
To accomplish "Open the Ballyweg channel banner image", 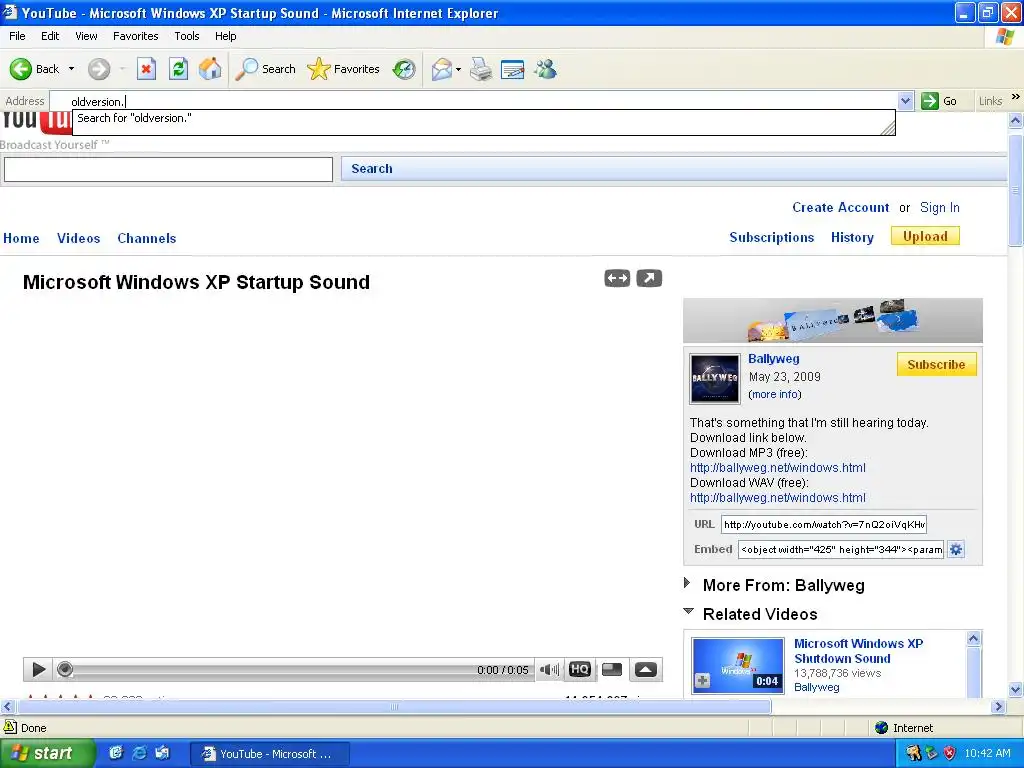I will coord(833,321).
